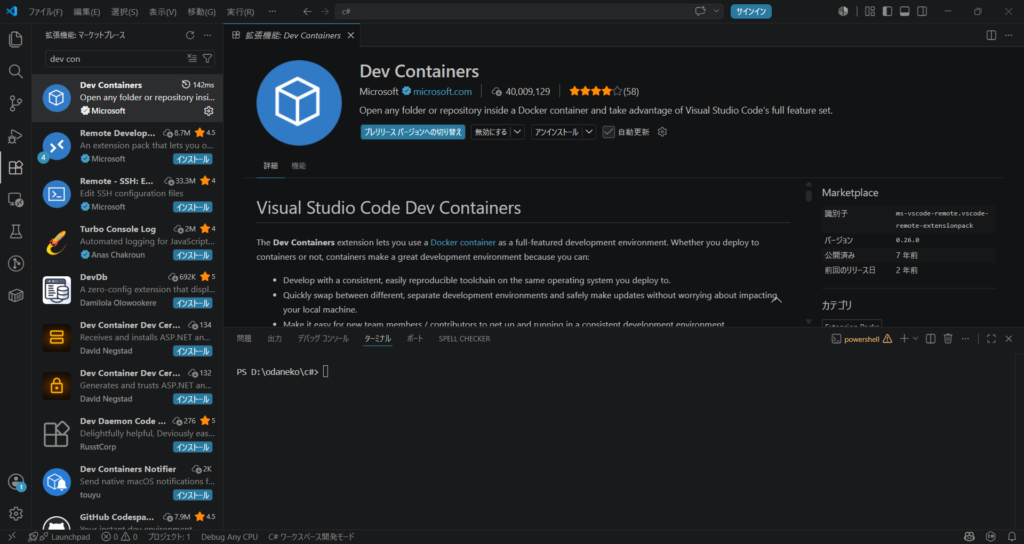Screen dimensions: 1024x544
Task: Click Debug Any CPU in status bar
Action: [229, 537]
